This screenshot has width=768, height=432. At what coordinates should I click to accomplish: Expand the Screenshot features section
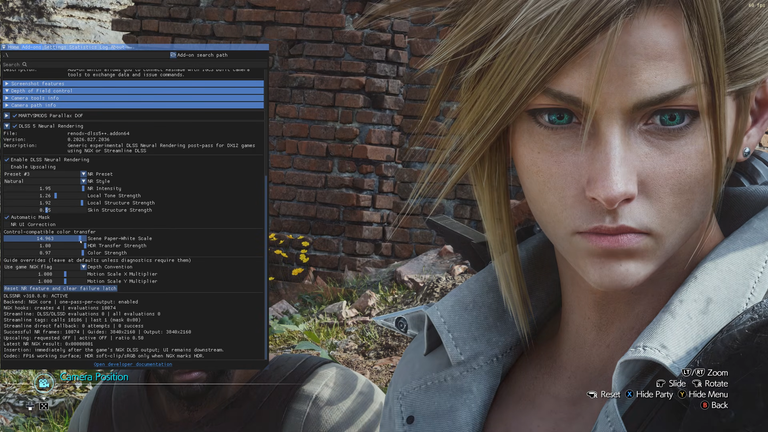133,84
